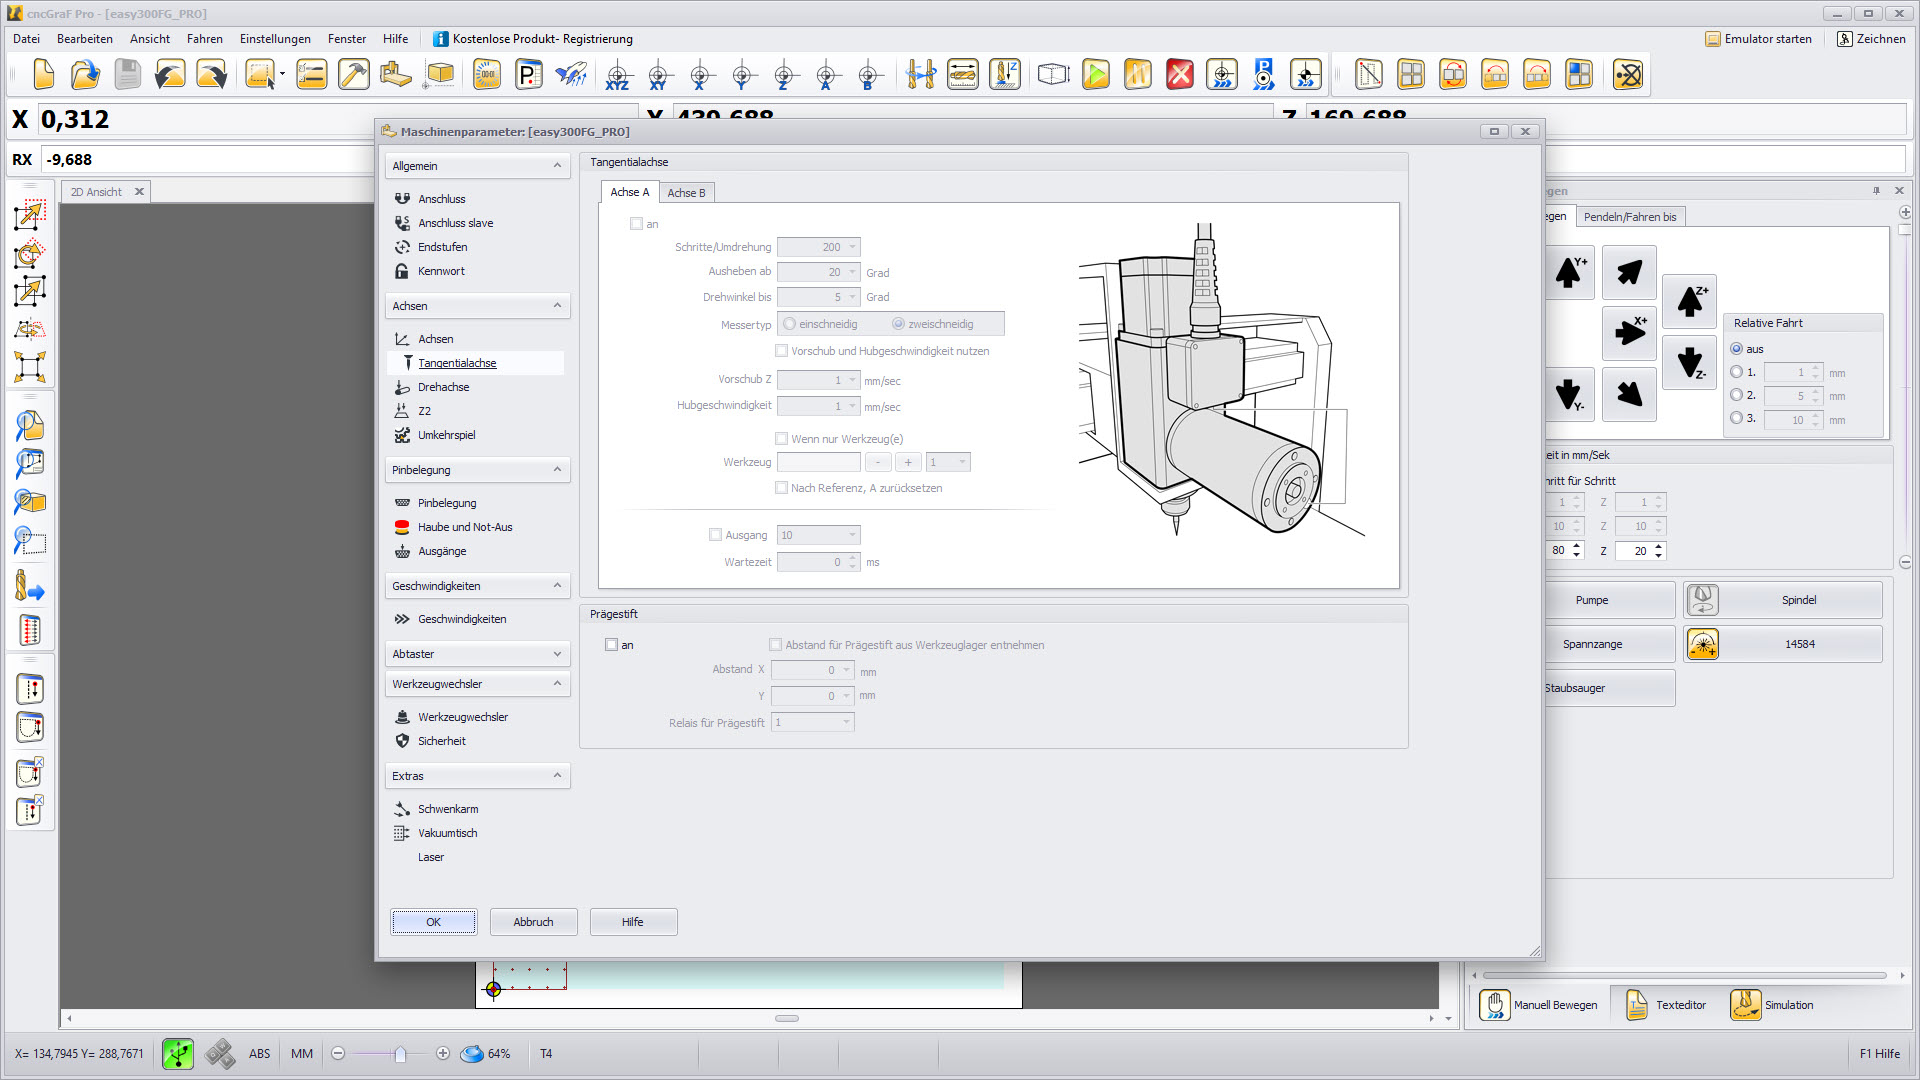Click the Y+ jog arrow button
Viewport: 1920px width, 1080px height.
1570,272
